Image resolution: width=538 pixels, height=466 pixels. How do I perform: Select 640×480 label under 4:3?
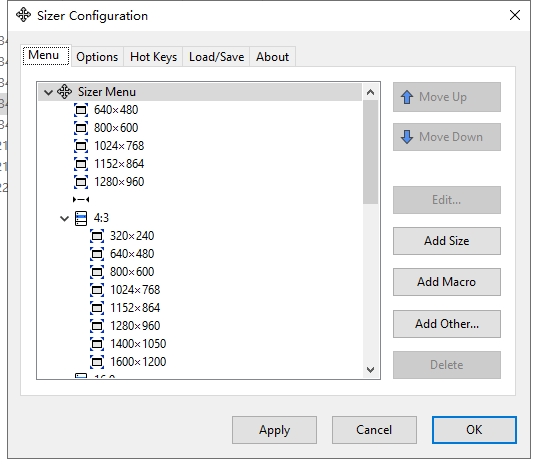(132, 254)
